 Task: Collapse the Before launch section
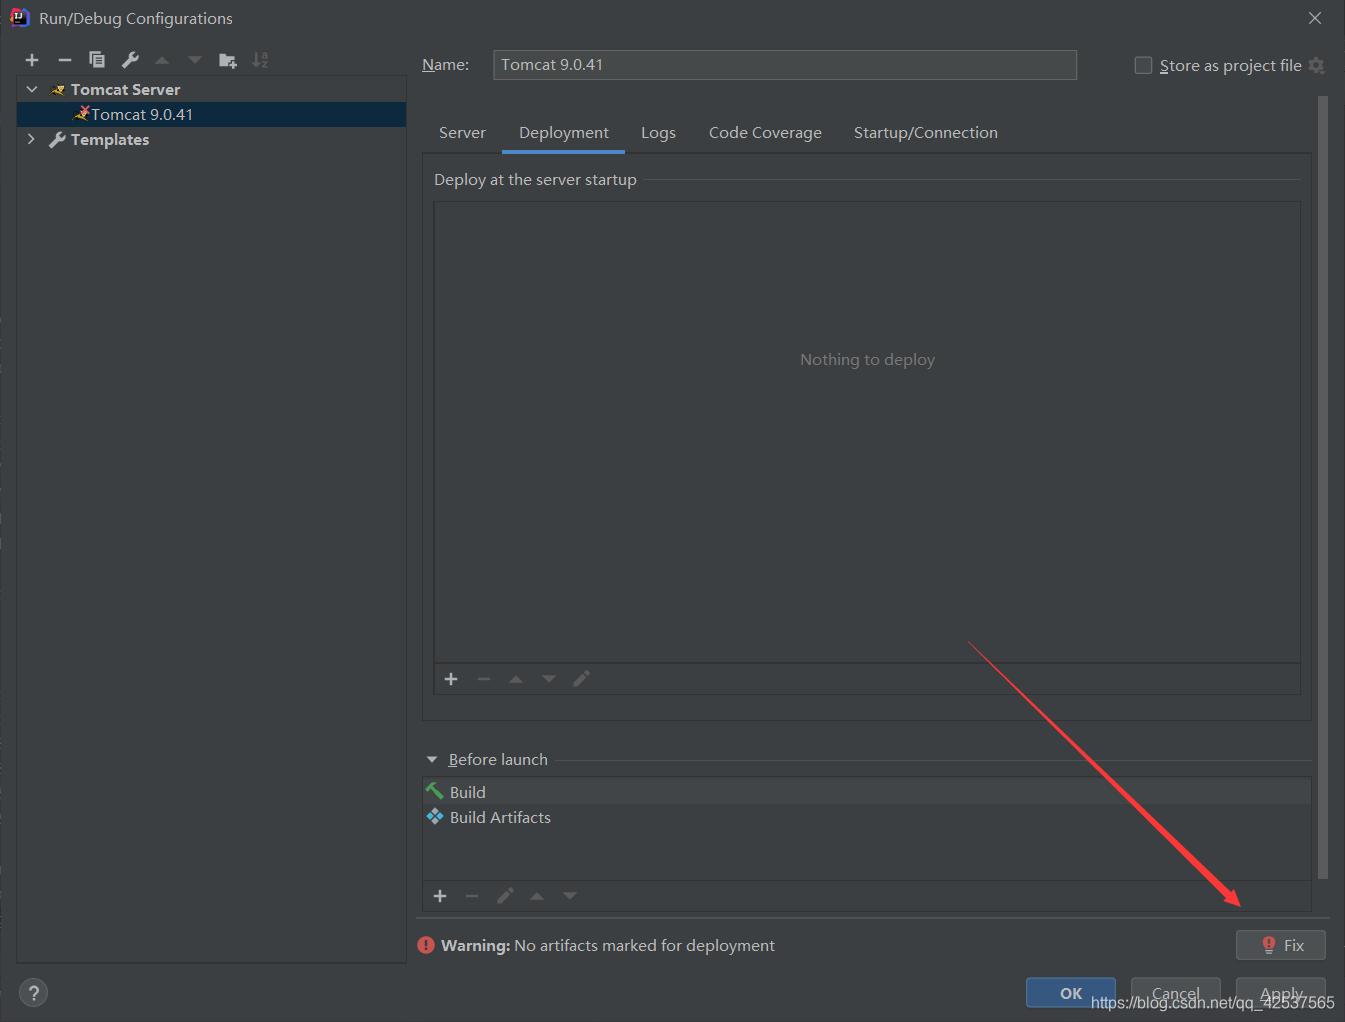pyautogui.click(x=432, y=760)
